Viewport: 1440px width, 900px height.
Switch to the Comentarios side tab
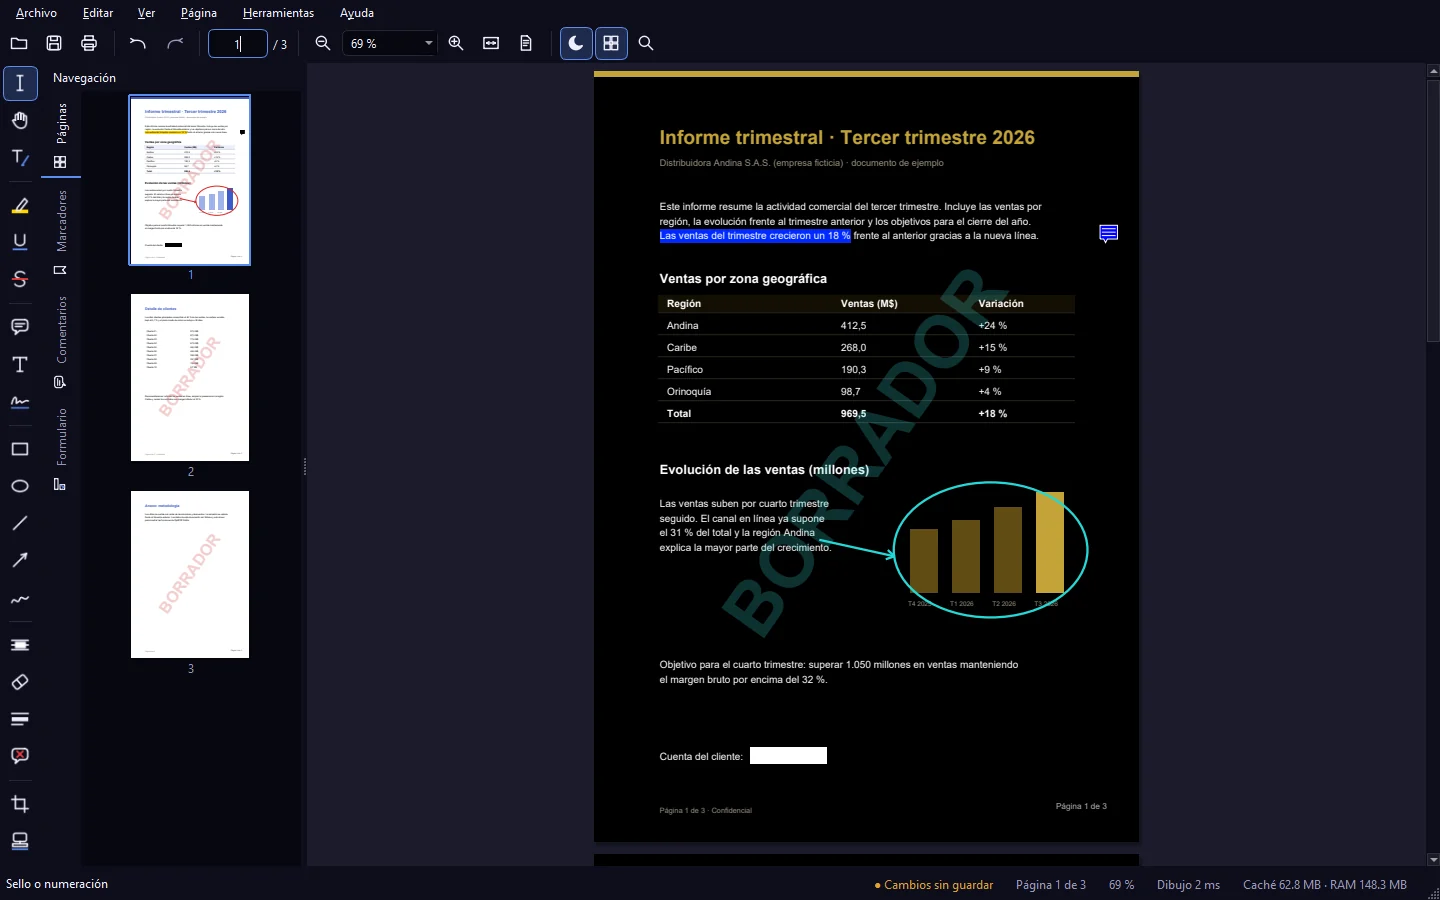[x=61, y=341]
